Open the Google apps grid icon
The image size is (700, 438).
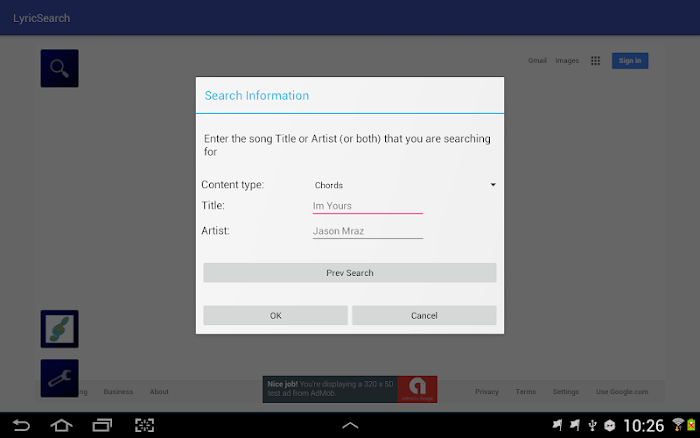point(595,61)
